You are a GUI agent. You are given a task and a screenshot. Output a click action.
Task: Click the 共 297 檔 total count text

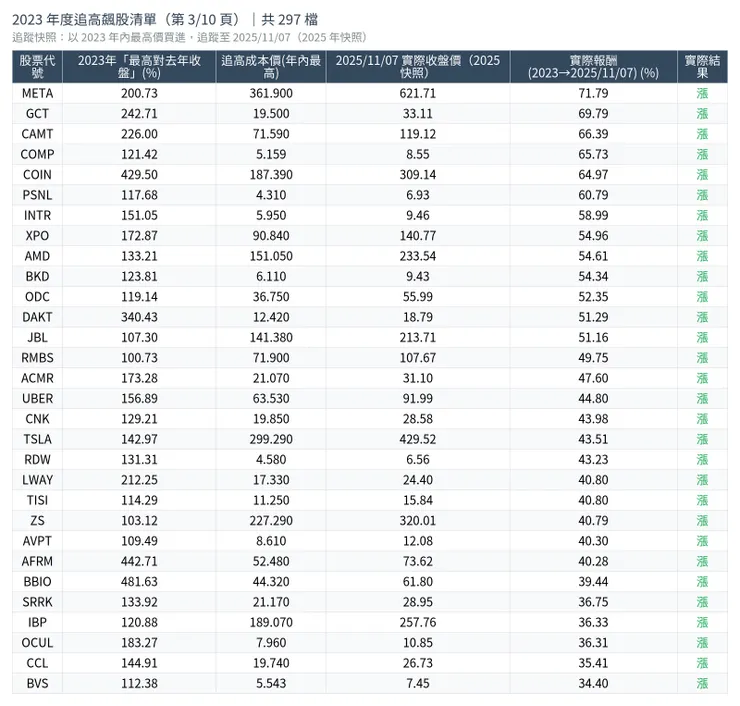tap(290, 19)
